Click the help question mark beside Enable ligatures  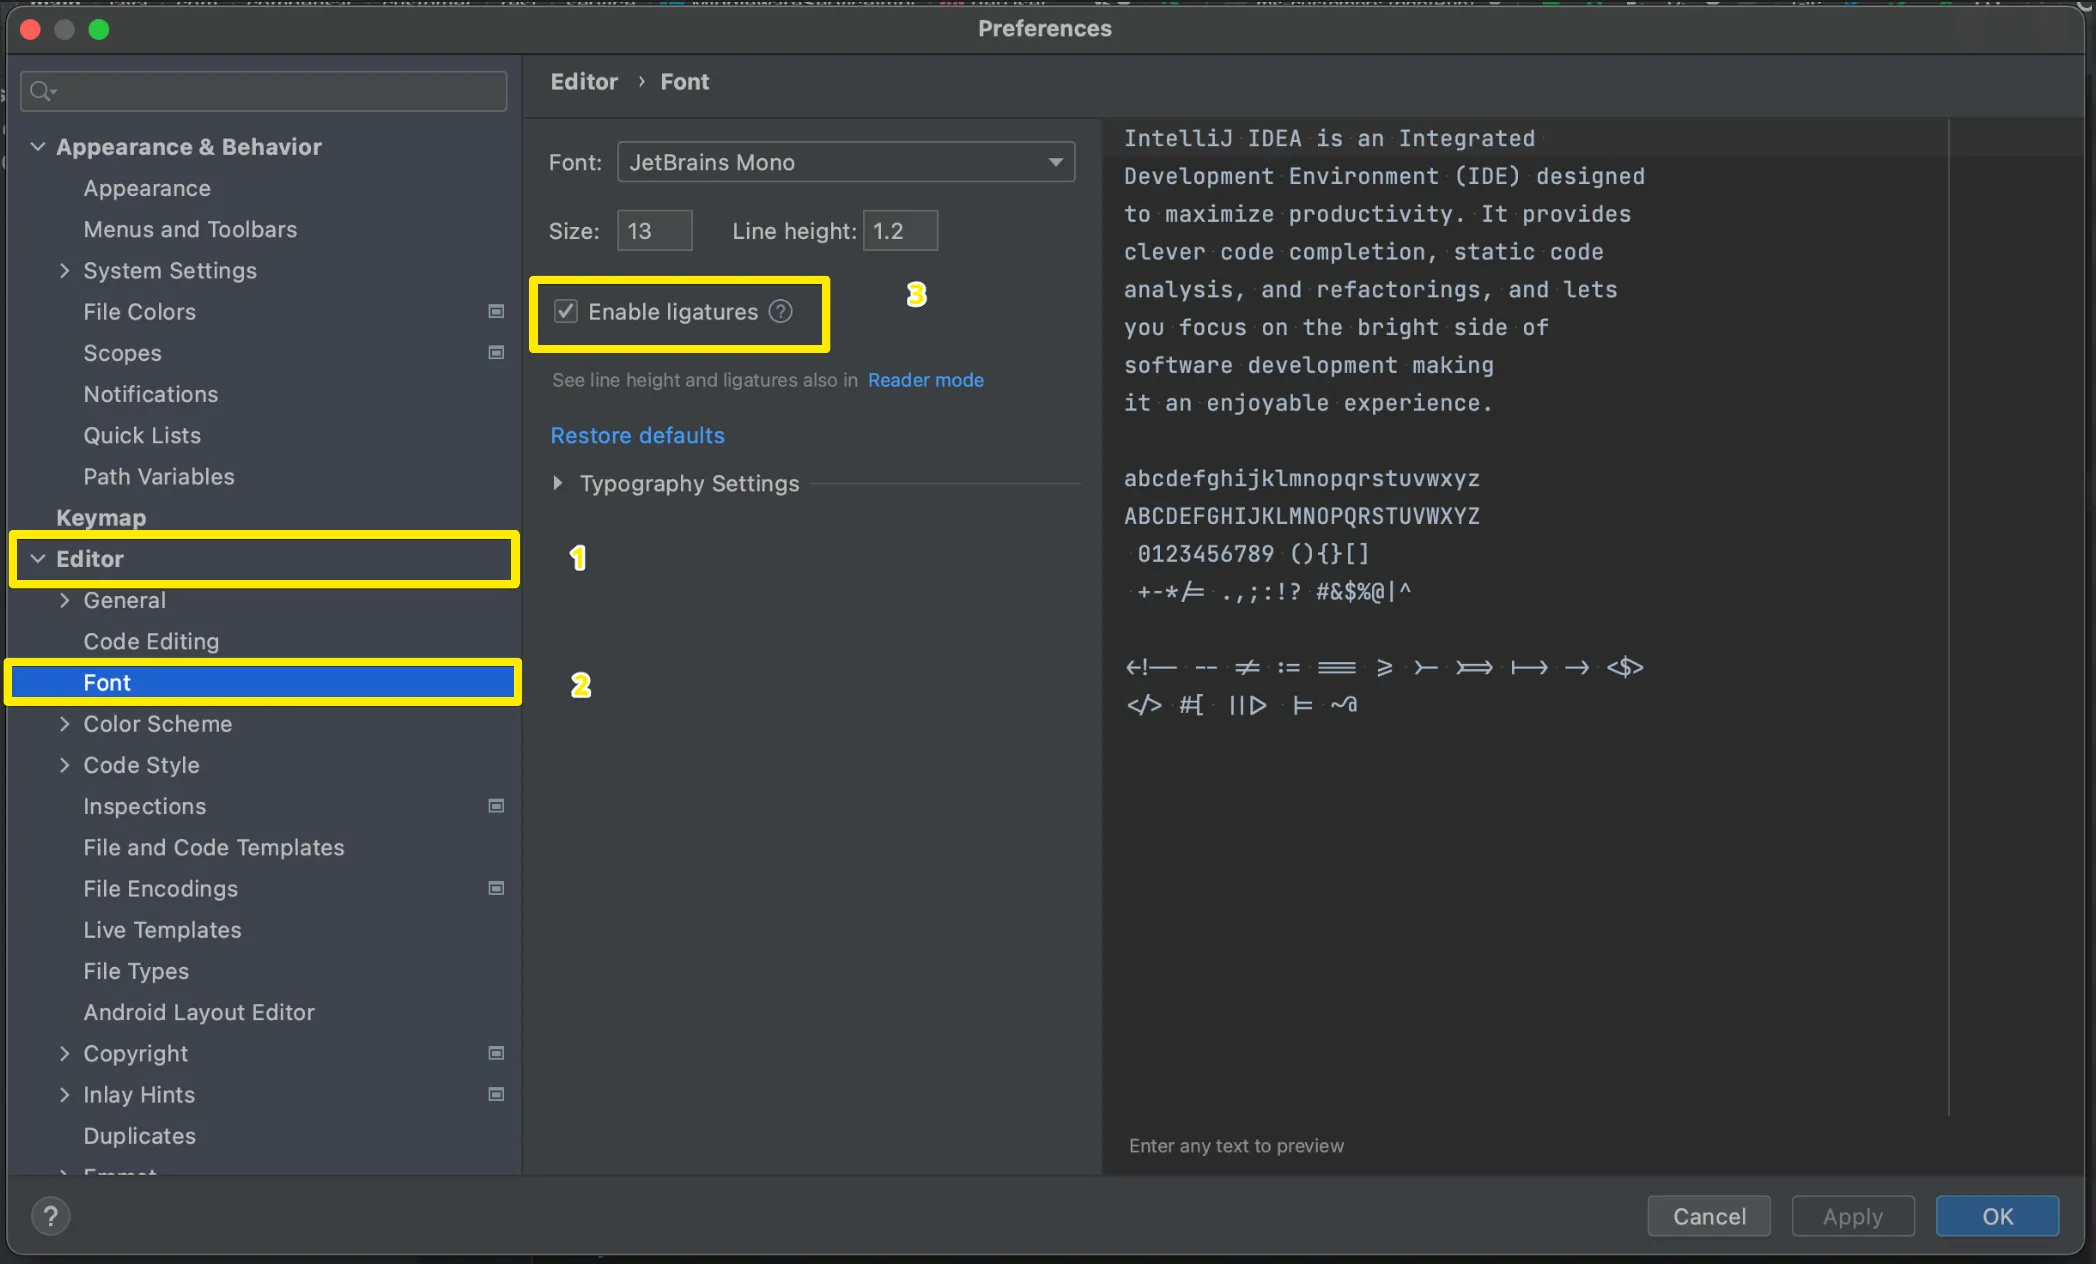pyautogui.click(x=780, y=312)
